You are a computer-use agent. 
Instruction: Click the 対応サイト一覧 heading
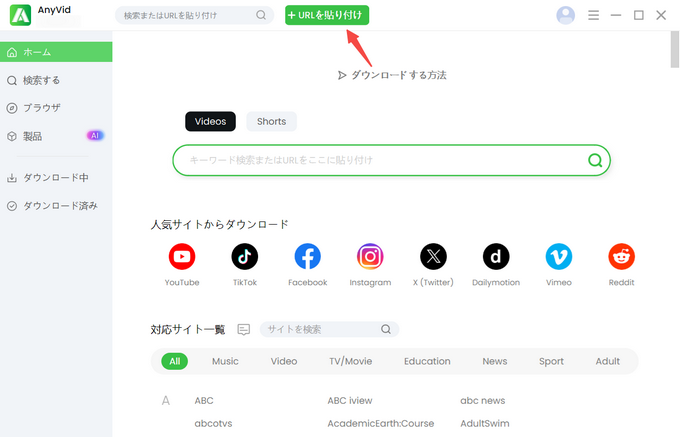point(188,329)
